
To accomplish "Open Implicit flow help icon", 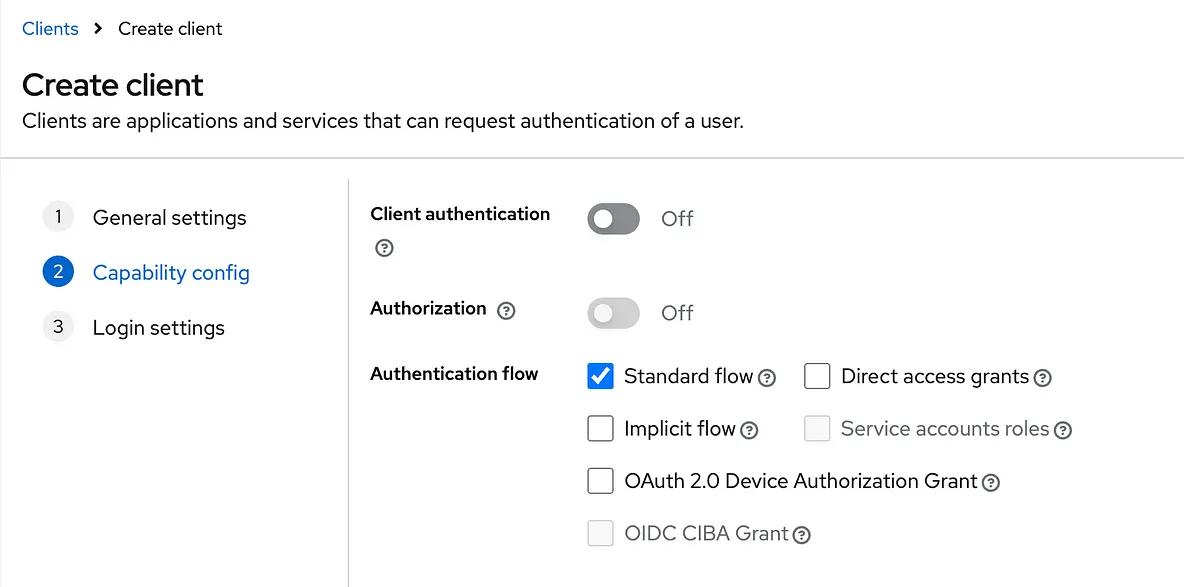I will point(749,431).
